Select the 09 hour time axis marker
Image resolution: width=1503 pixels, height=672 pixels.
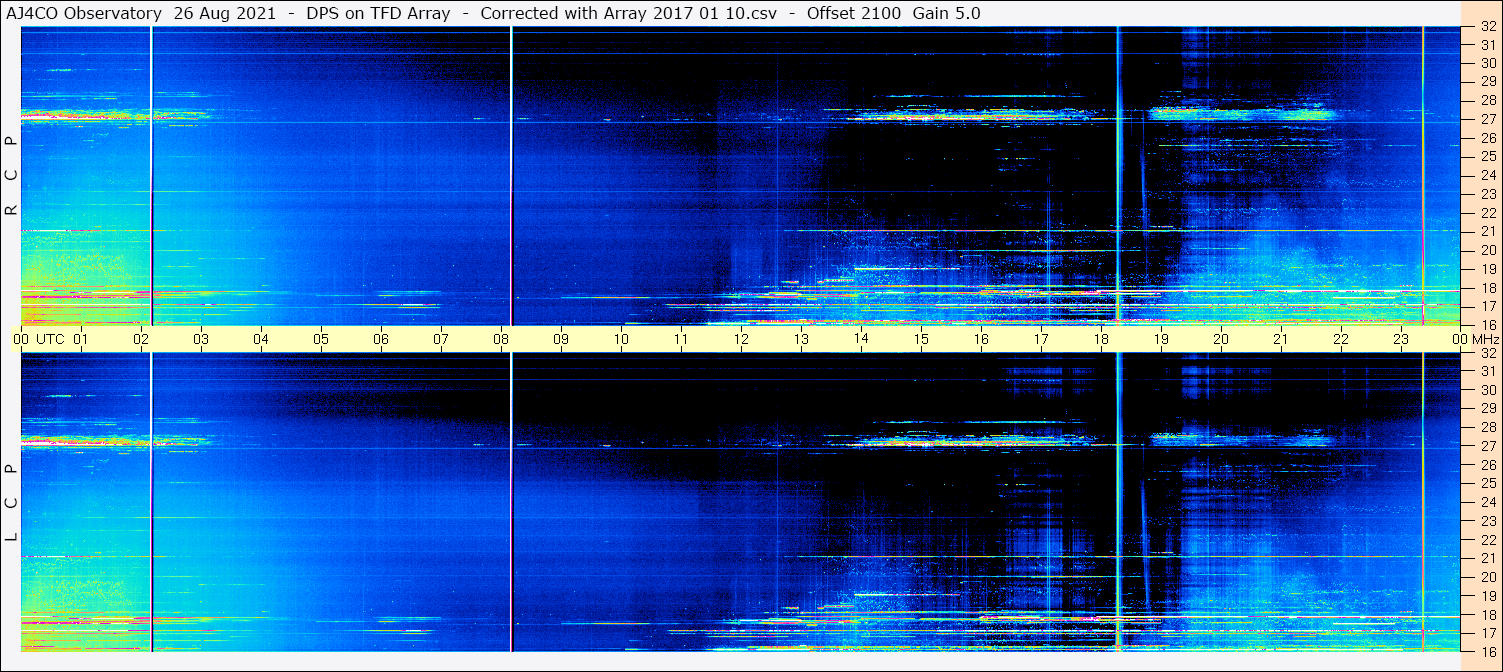click(x=561, y=339)
